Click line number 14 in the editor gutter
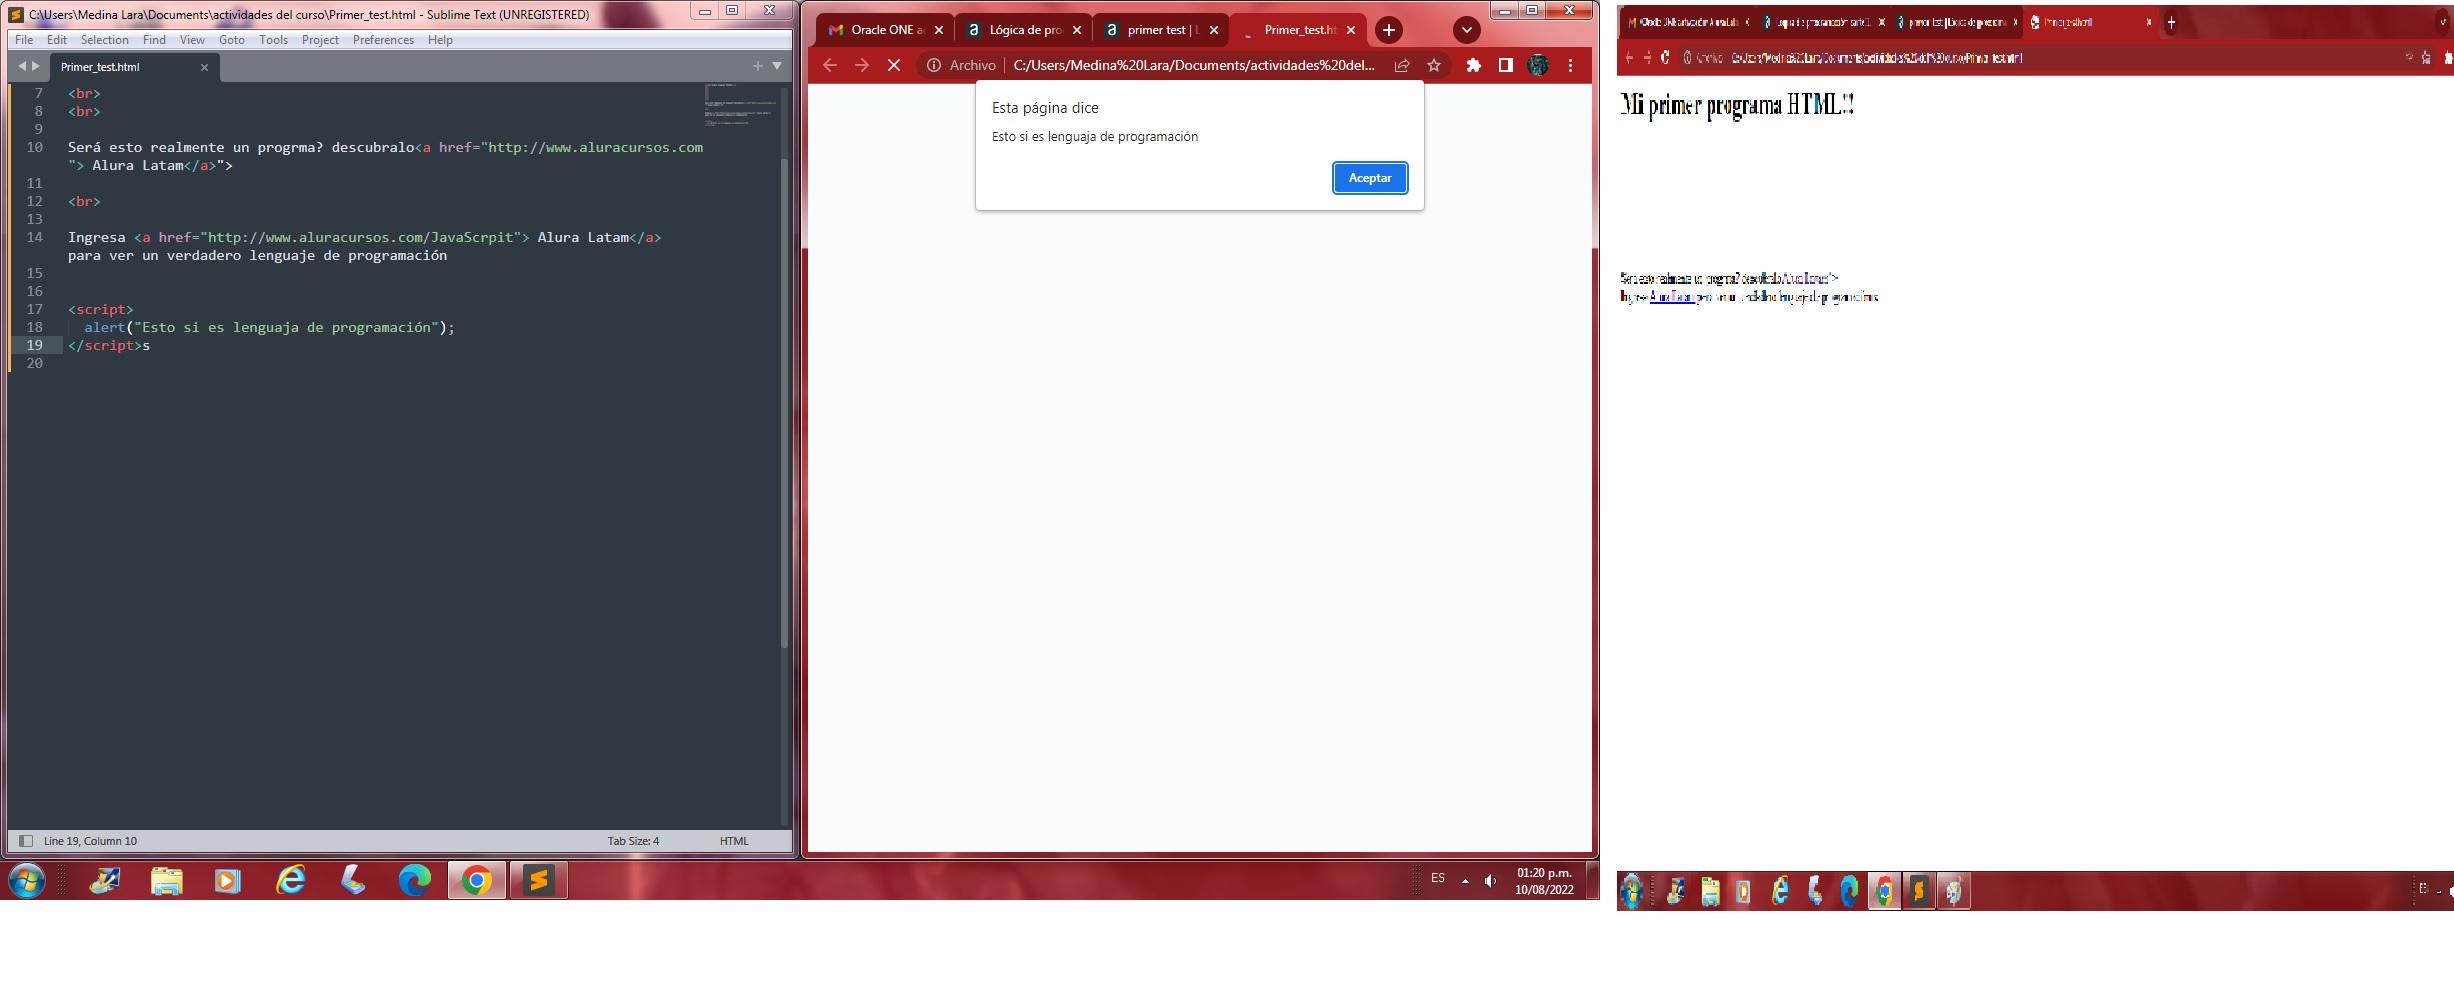Screen dimensions: 2454x1000 point(35,237)
